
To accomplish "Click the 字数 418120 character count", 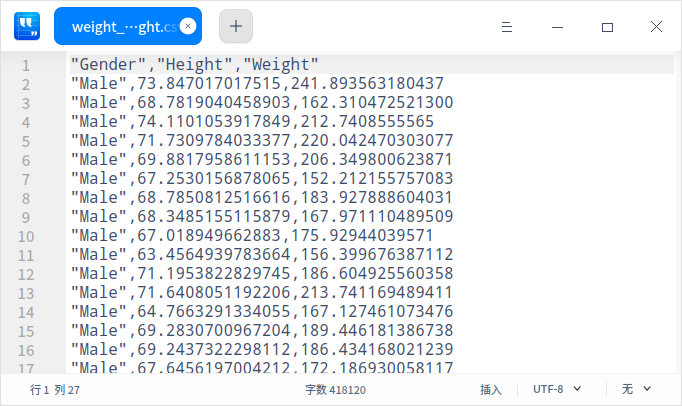I will coord(335,389).
